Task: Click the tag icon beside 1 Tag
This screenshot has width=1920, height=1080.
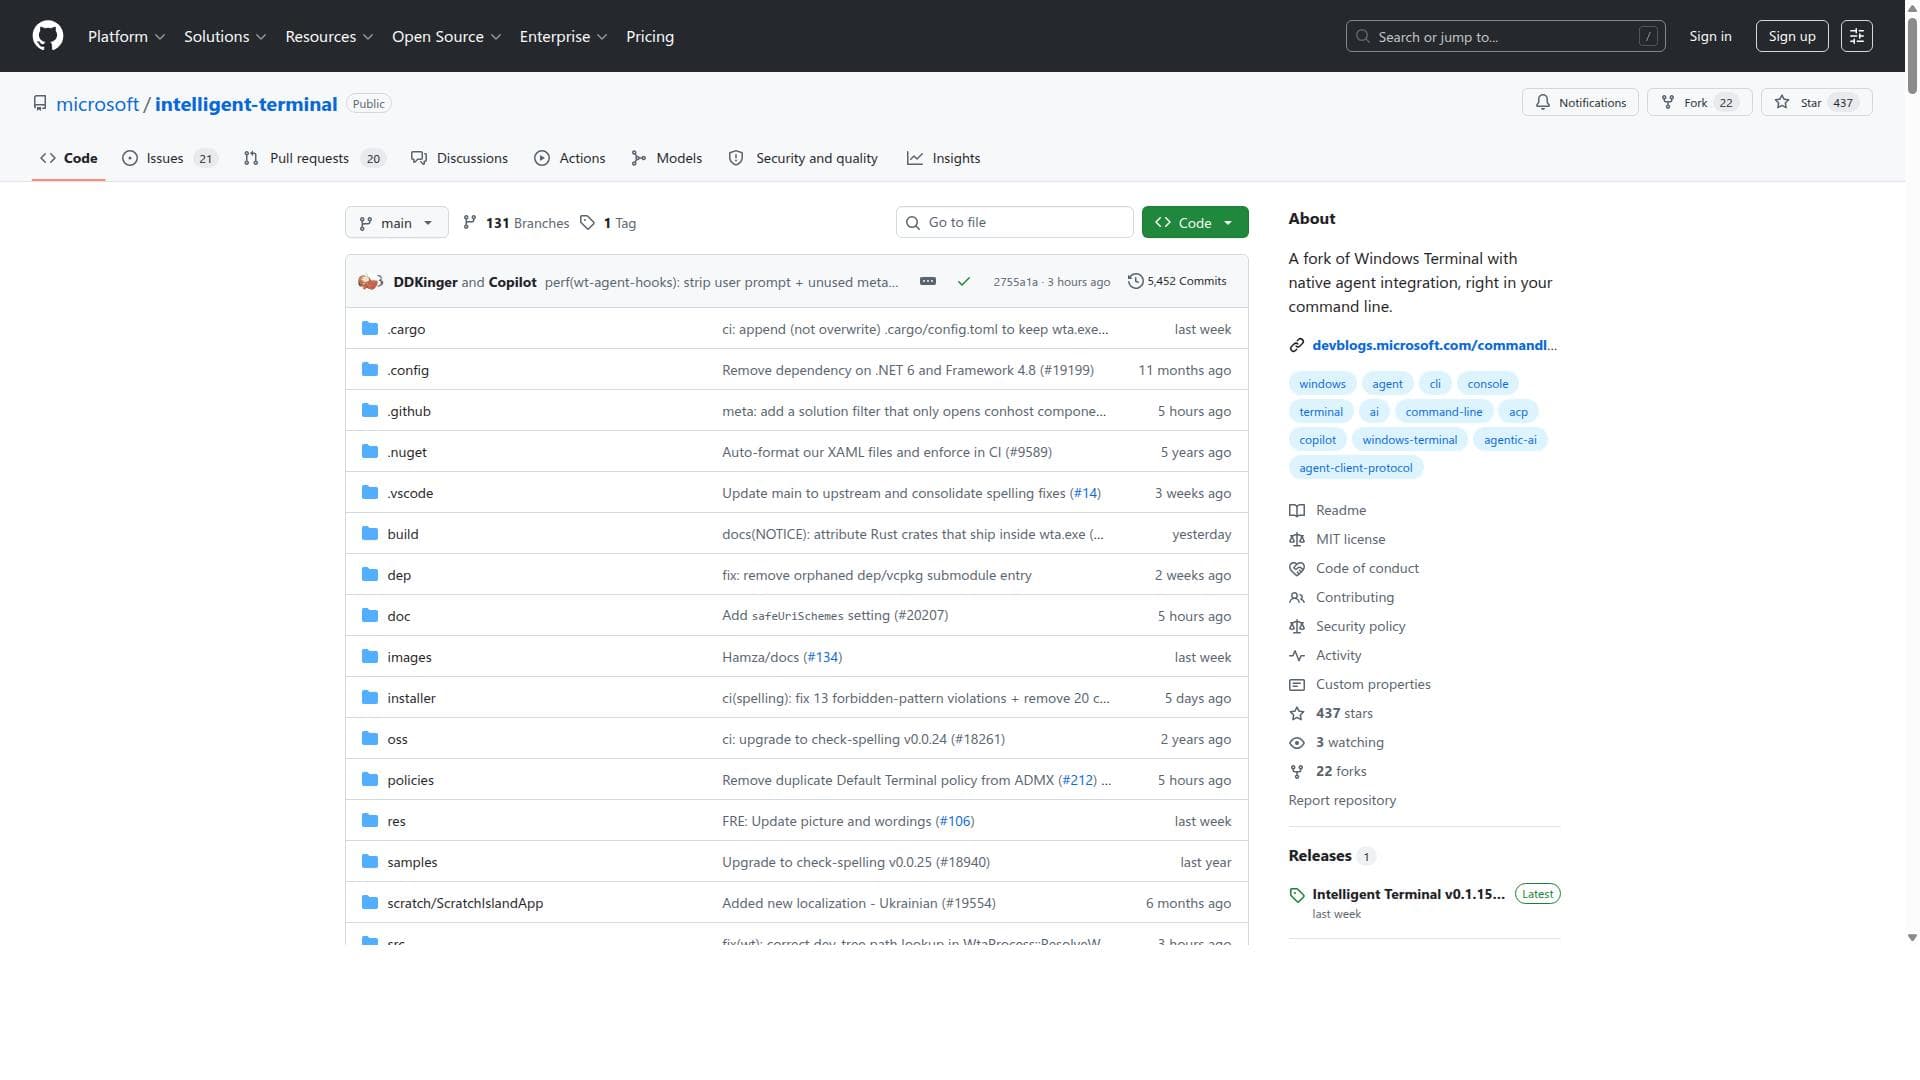Action: click(588, 223)
